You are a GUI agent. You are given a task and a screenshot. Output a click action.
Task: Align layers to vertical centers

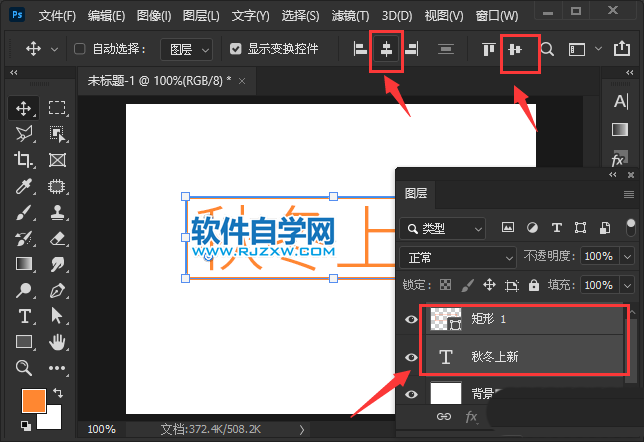[515, 50]
